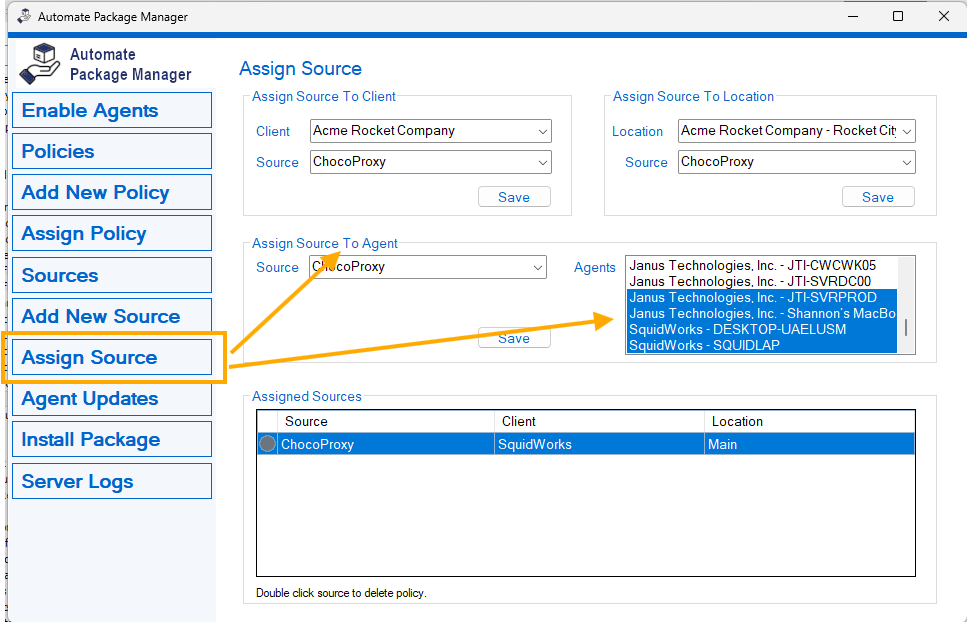The height and width of the screenshot is (622, 967).
Task: View the Server Logs
Action: click(x=111, y=481)
